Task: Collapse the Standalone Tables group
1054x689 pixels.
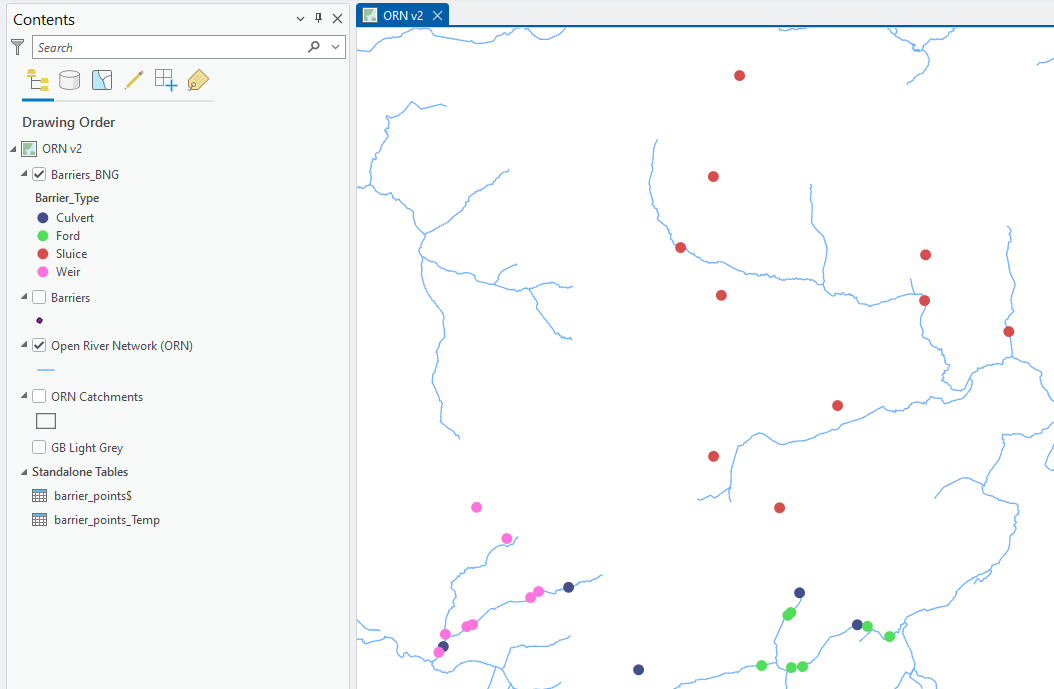Action: [25, 472]
